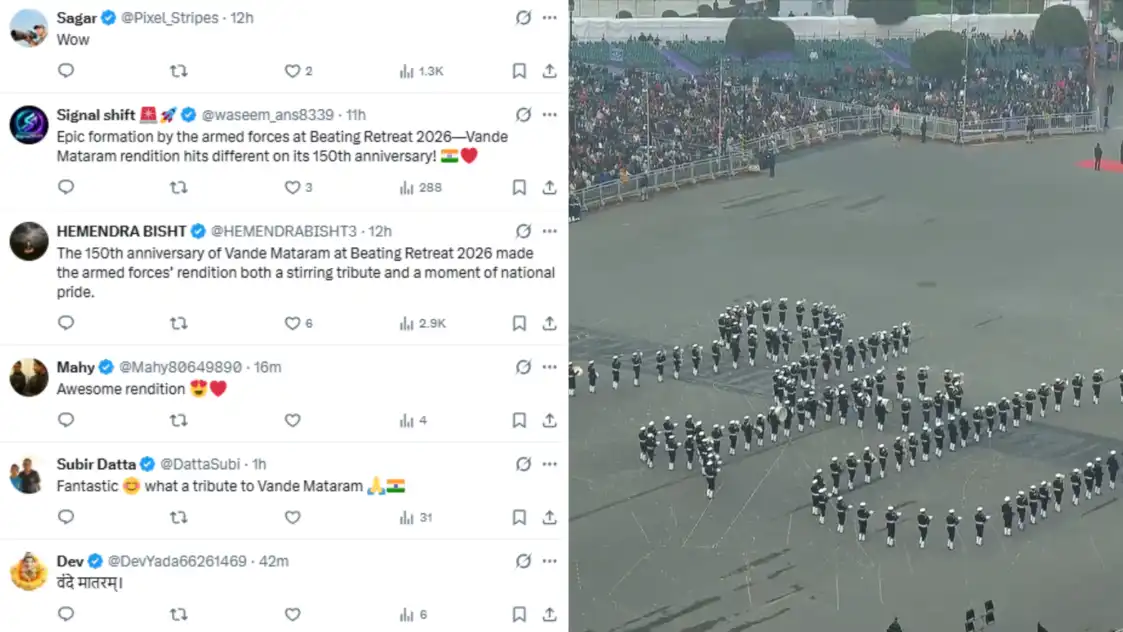The width and height of the screenshot is (1123, 632).
Task: Reply to Subir Datta's tweet
Action: [x=66, y=517]
